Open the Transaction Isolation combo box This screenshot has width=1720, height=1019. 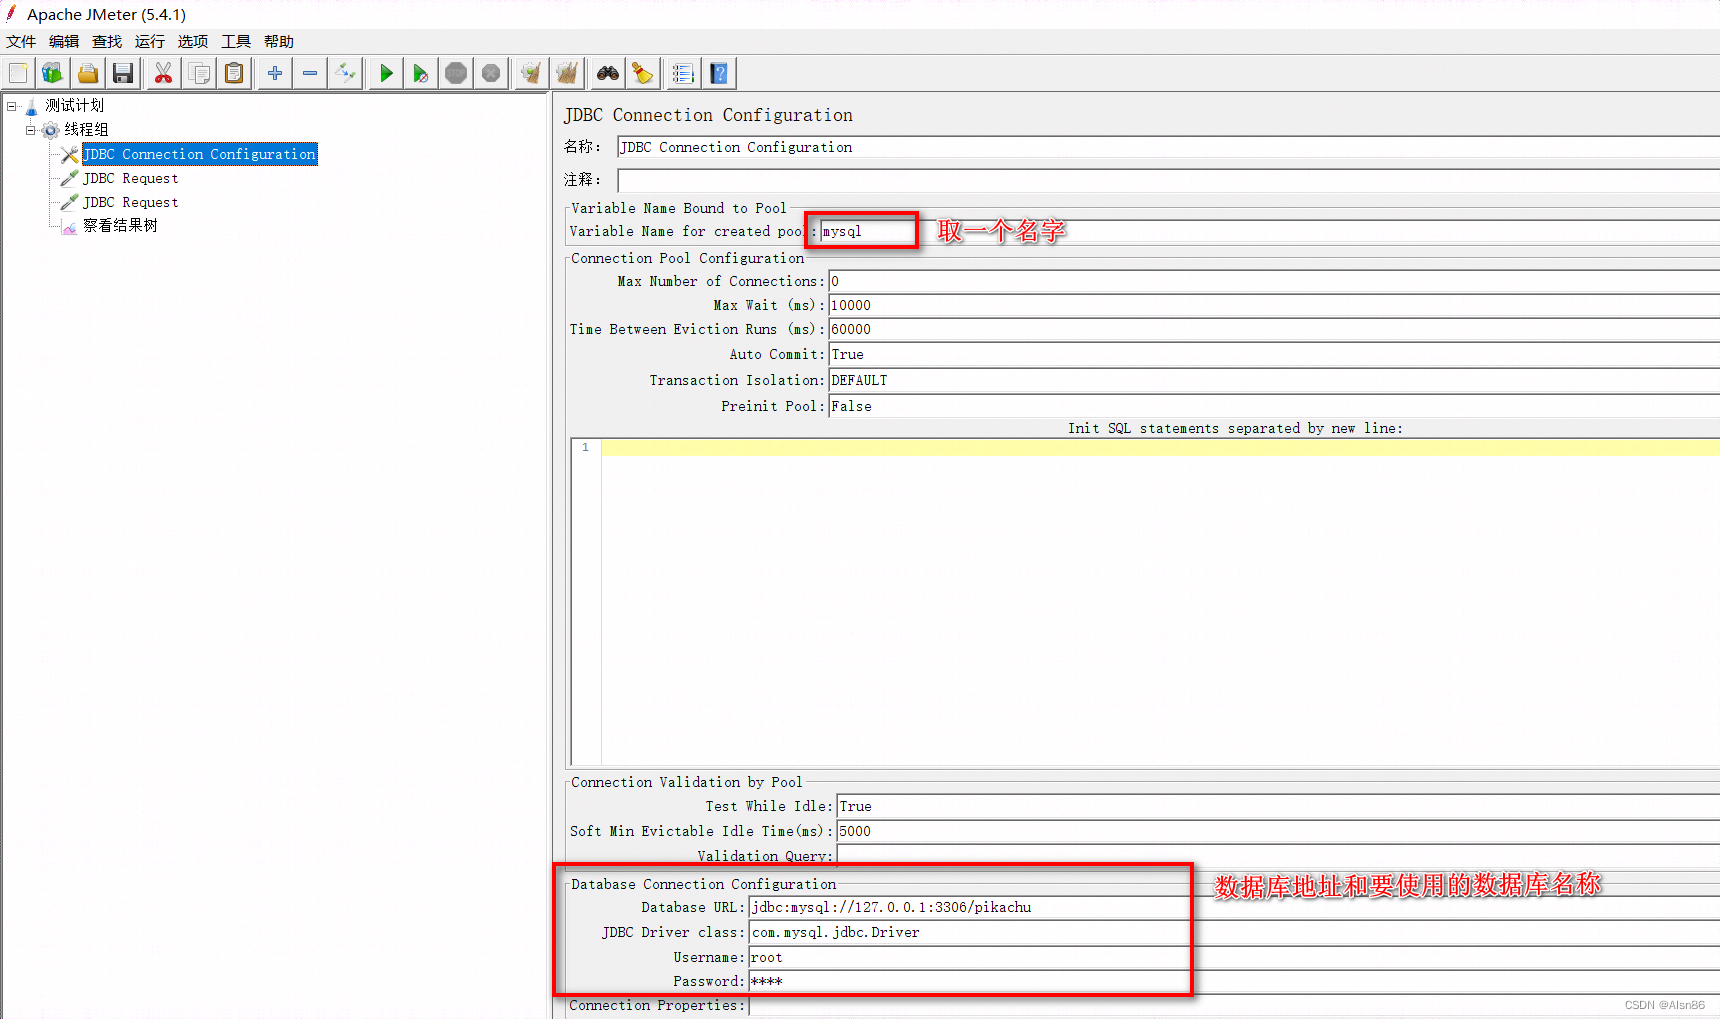(1274, 380)
